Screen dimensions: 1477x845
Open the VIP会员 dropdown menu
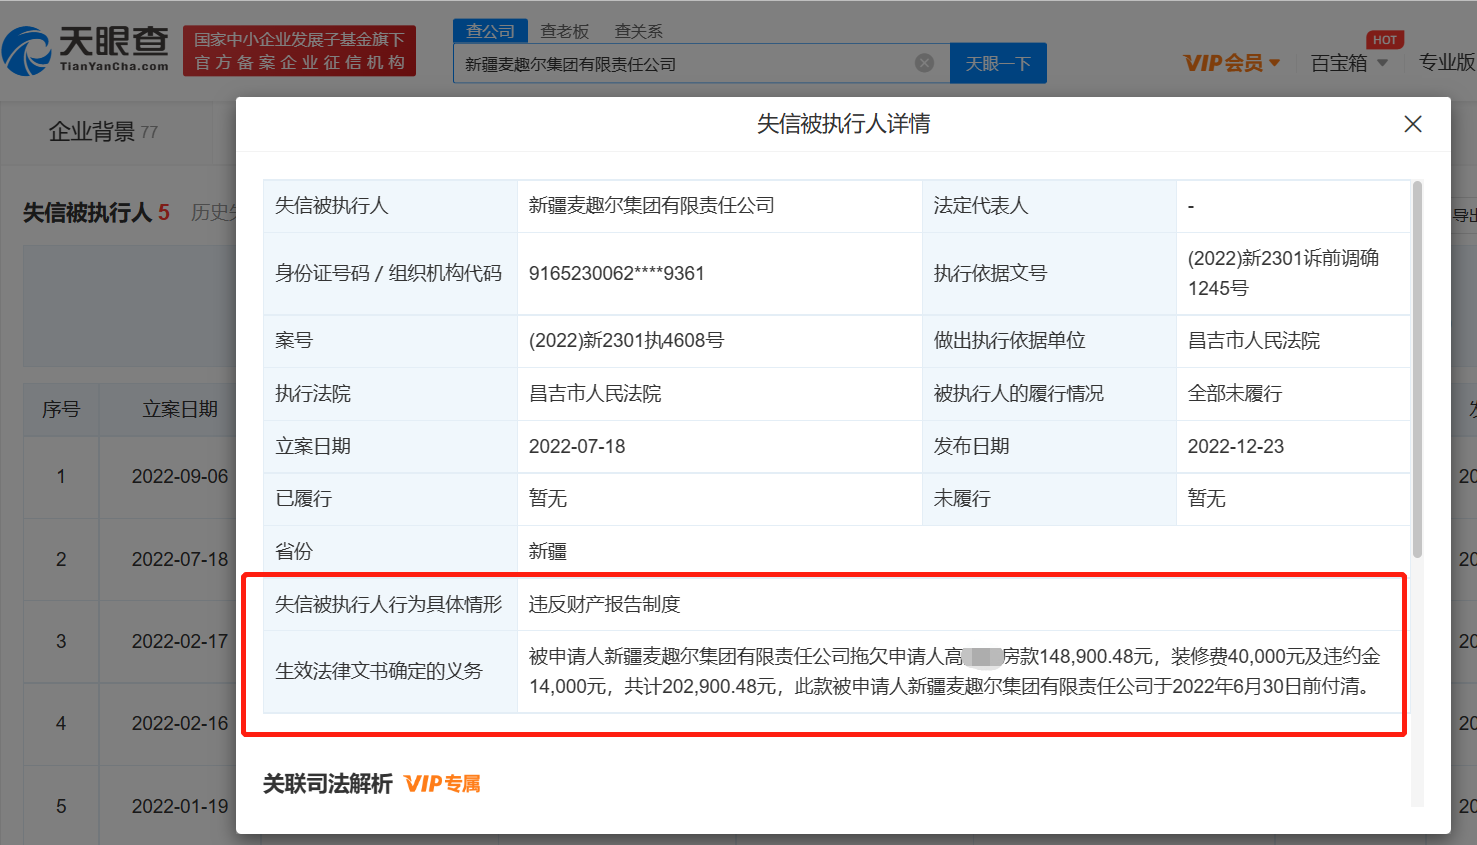point(1231,63)
